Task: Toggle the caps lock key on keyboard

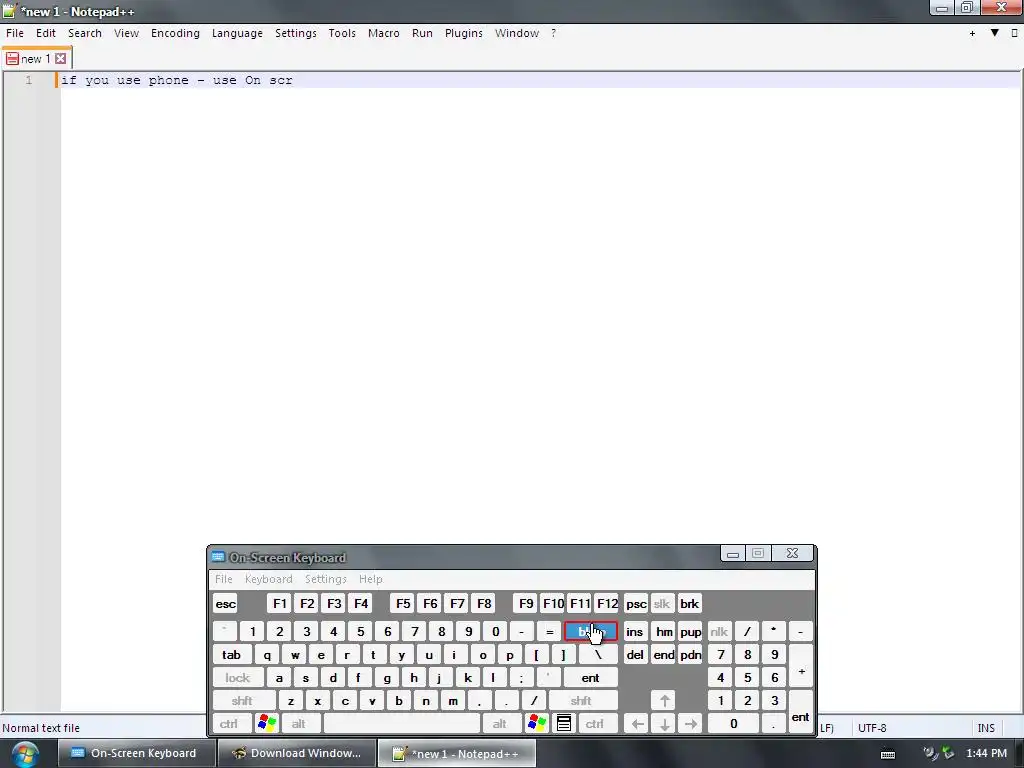Action: [x=238, y=678]
